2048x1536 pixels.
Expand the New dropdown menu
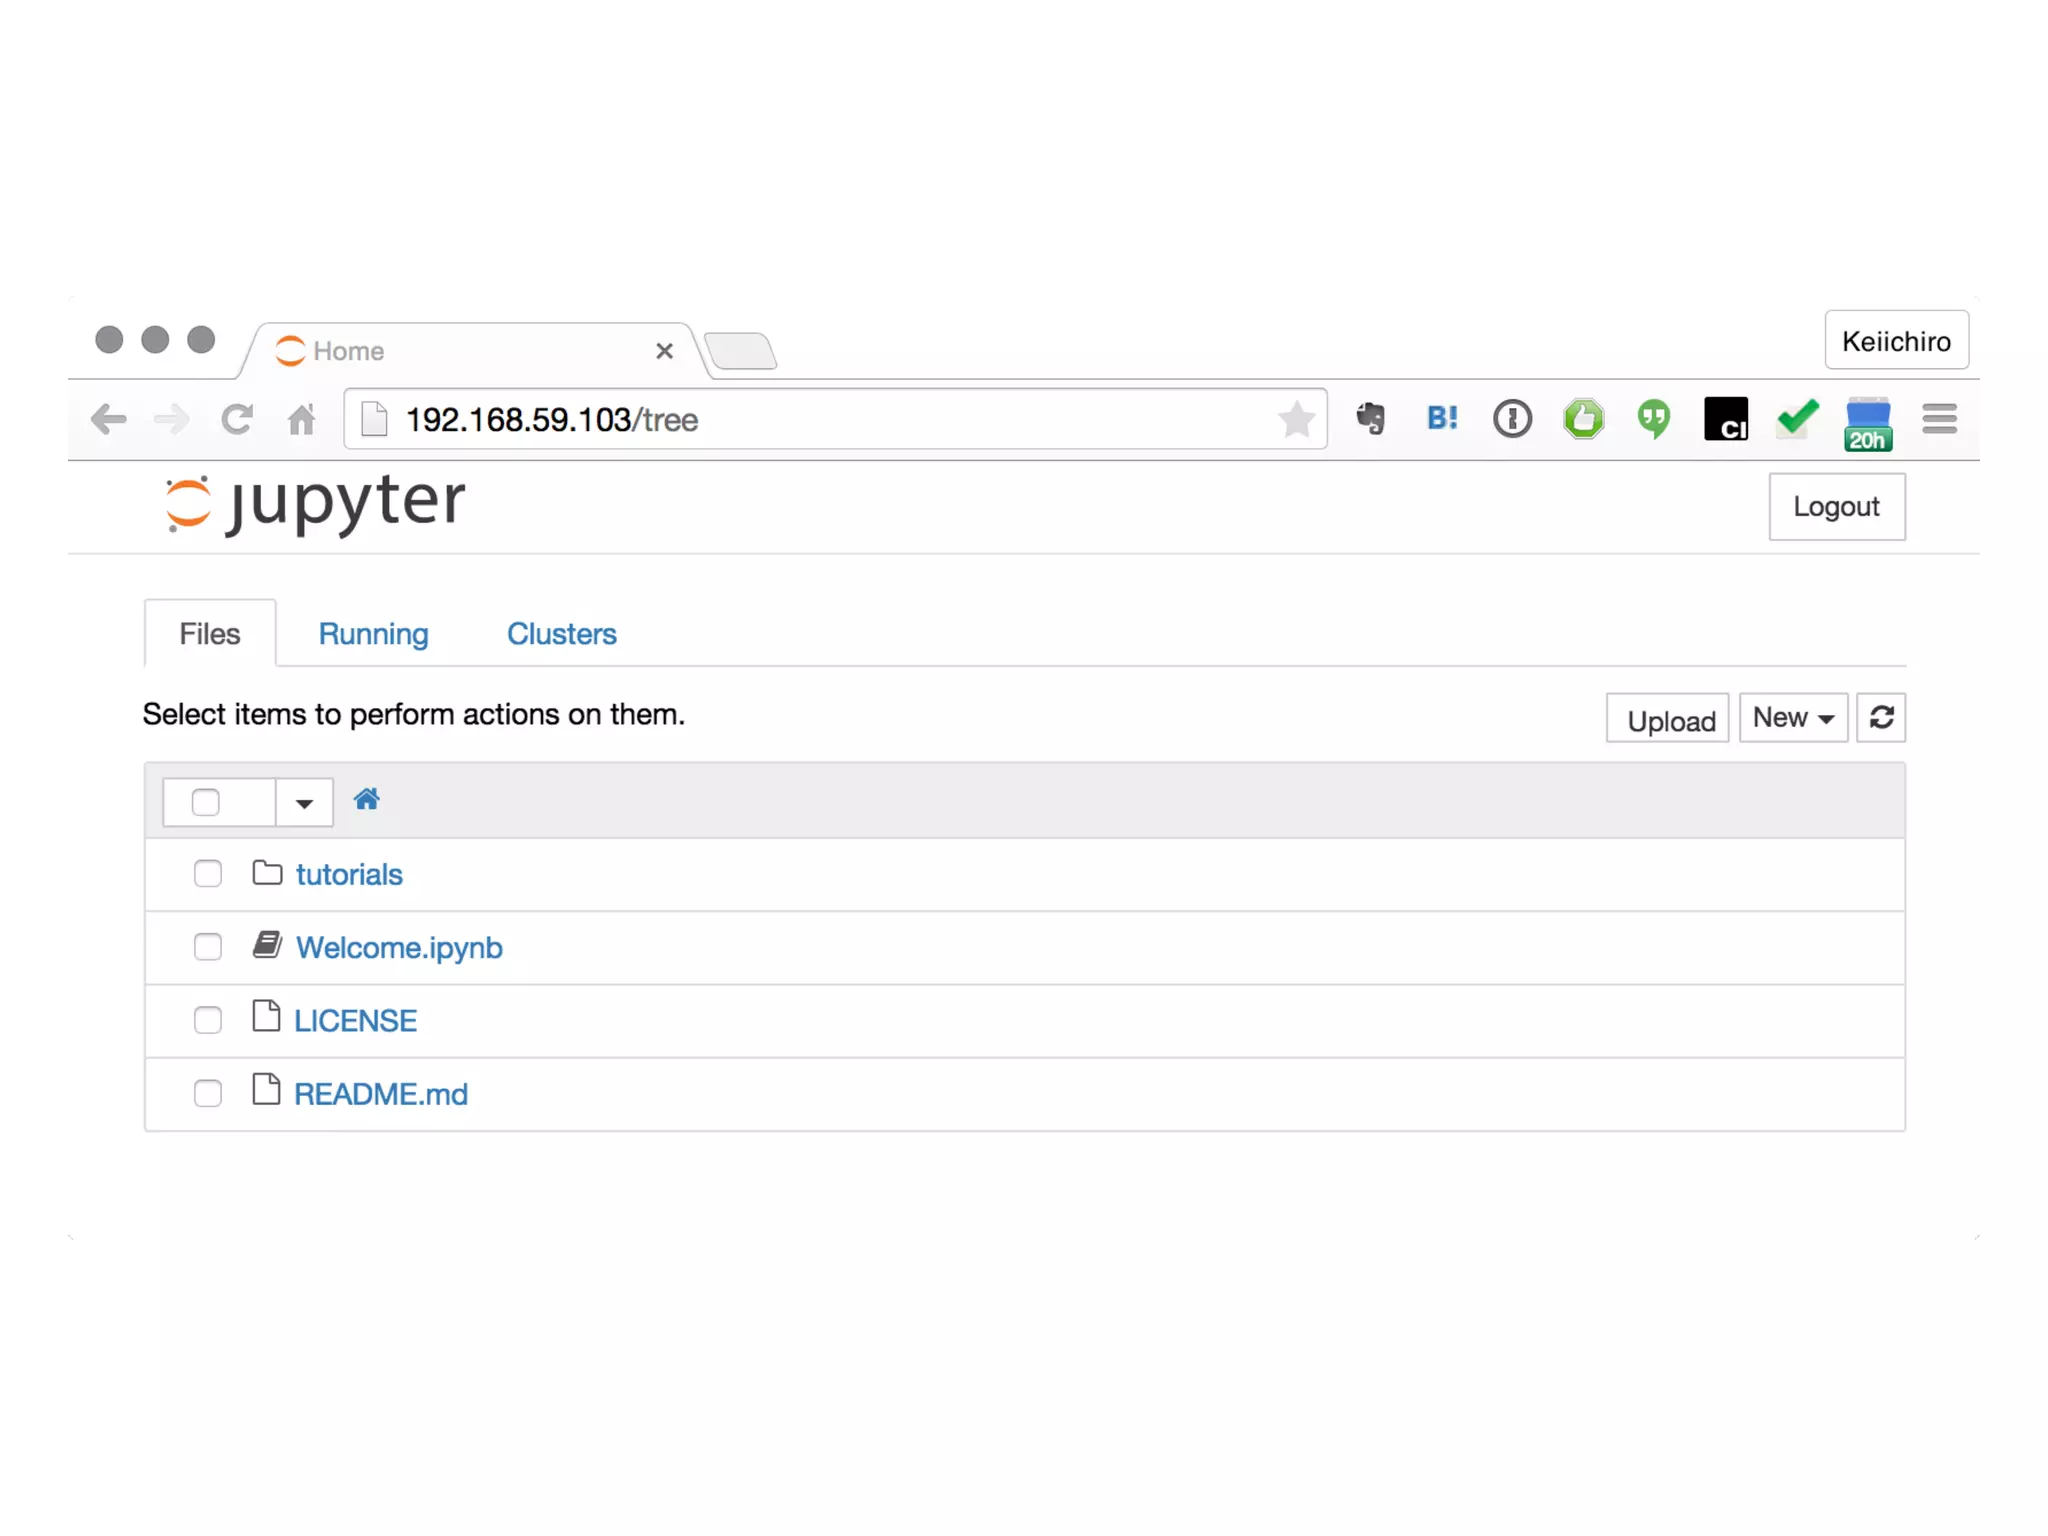tap(1792, 717)
